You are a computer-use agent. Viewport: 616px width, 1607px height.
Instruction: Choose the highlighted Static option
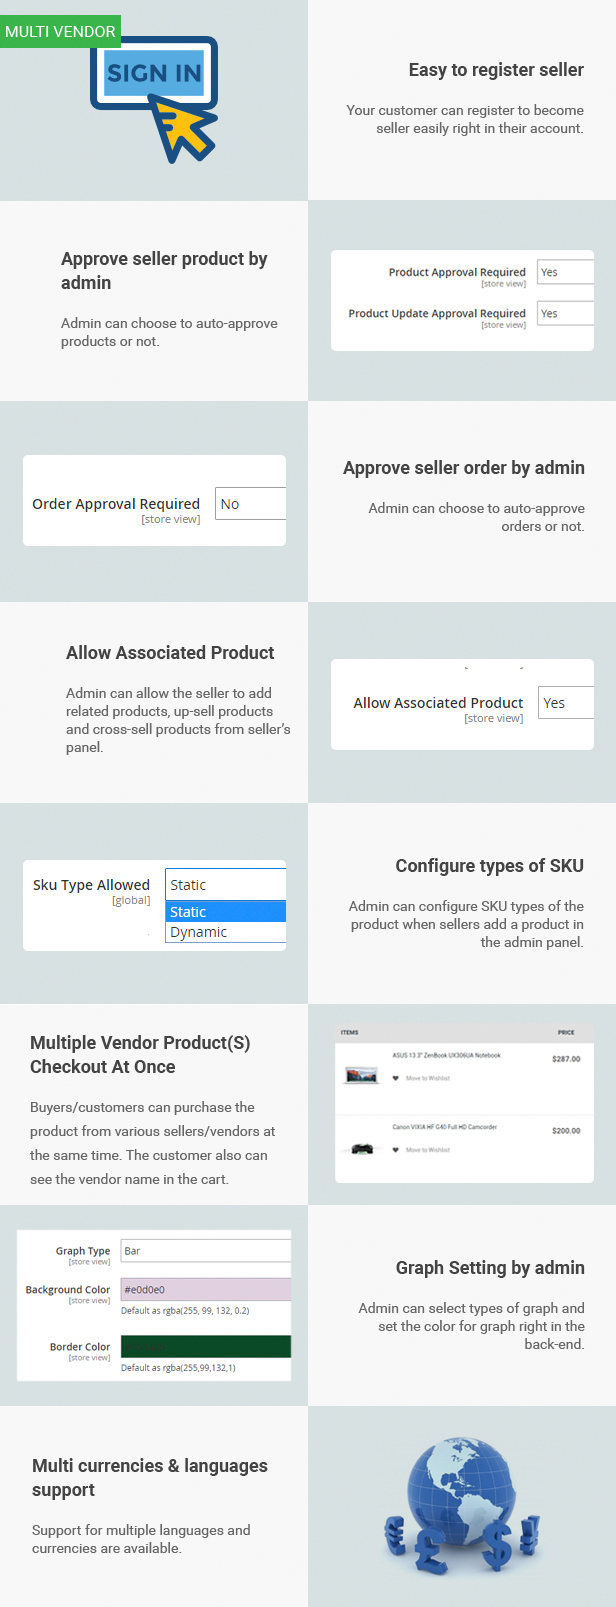click(225, 912)
